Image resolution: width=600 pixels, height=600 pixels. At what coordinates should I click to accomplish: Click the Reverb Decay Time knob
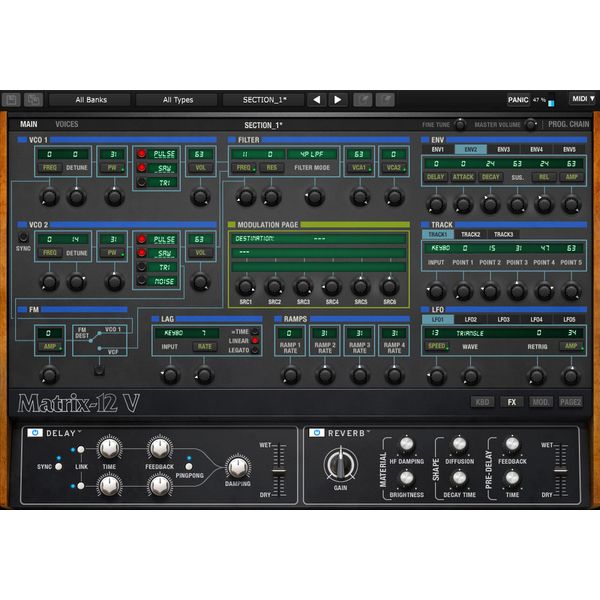point(459,478)
